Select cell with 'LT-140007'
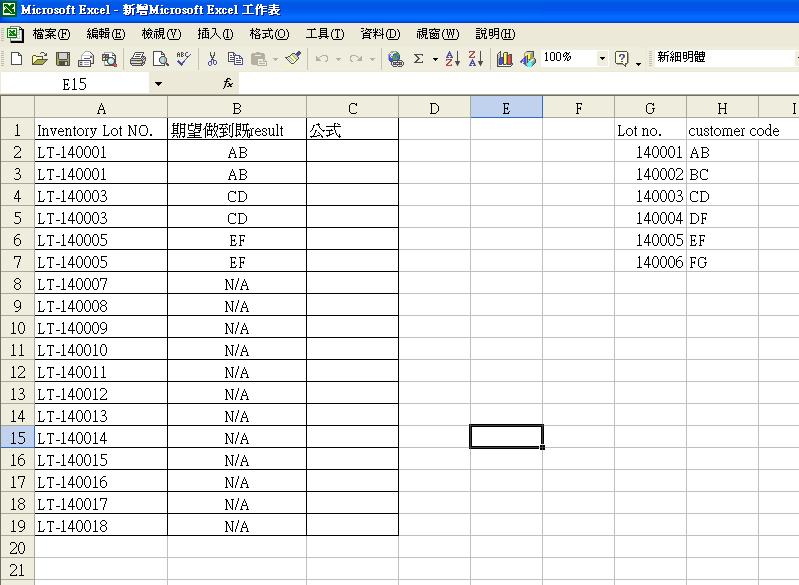 pos(101,284)
